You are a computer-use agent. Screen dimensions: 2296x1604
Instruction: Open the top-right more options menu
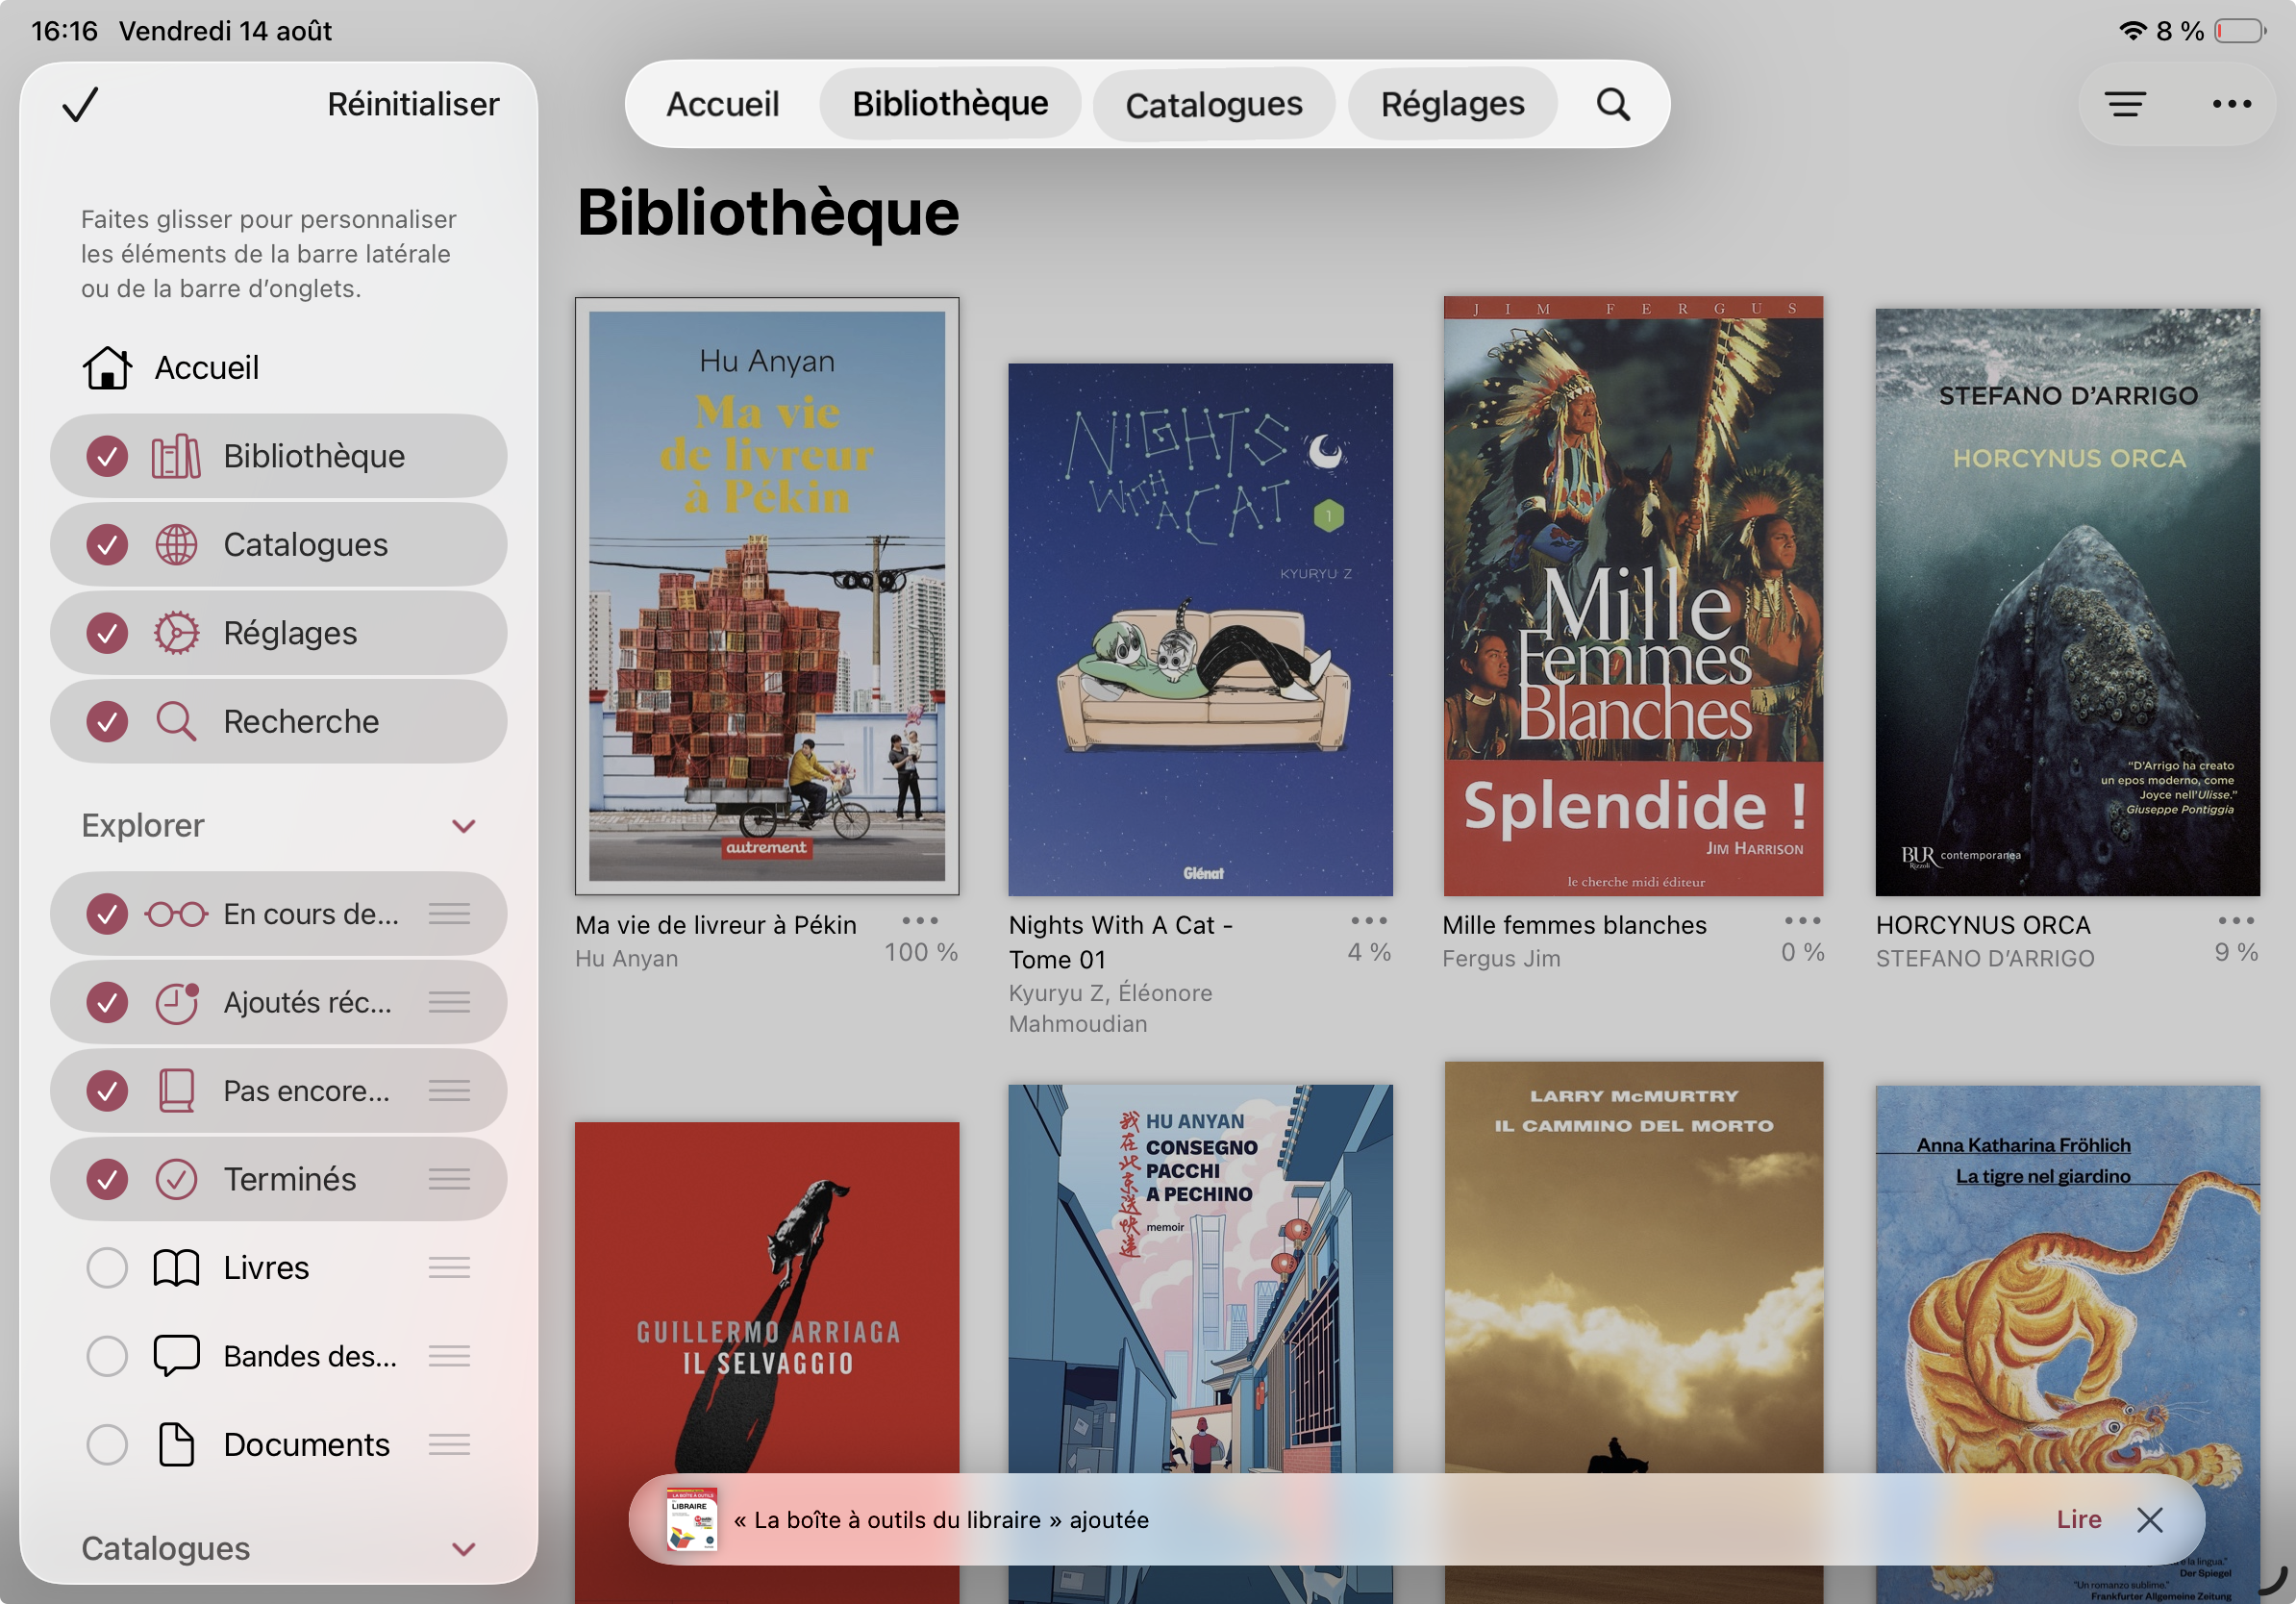coord(2232,104)
